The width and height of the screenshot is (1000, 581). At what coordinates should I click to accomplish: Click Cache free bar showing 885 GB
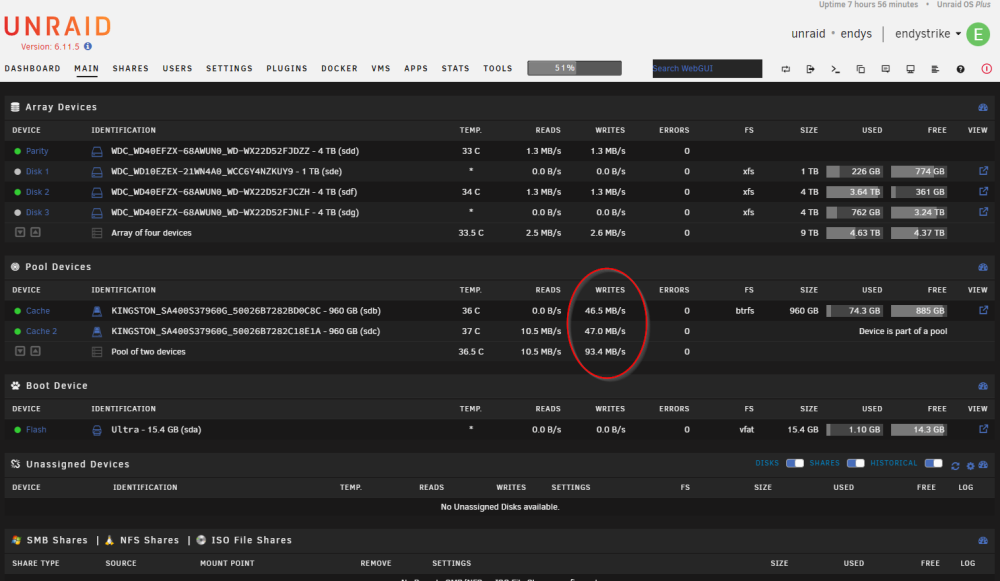point(918,311)
